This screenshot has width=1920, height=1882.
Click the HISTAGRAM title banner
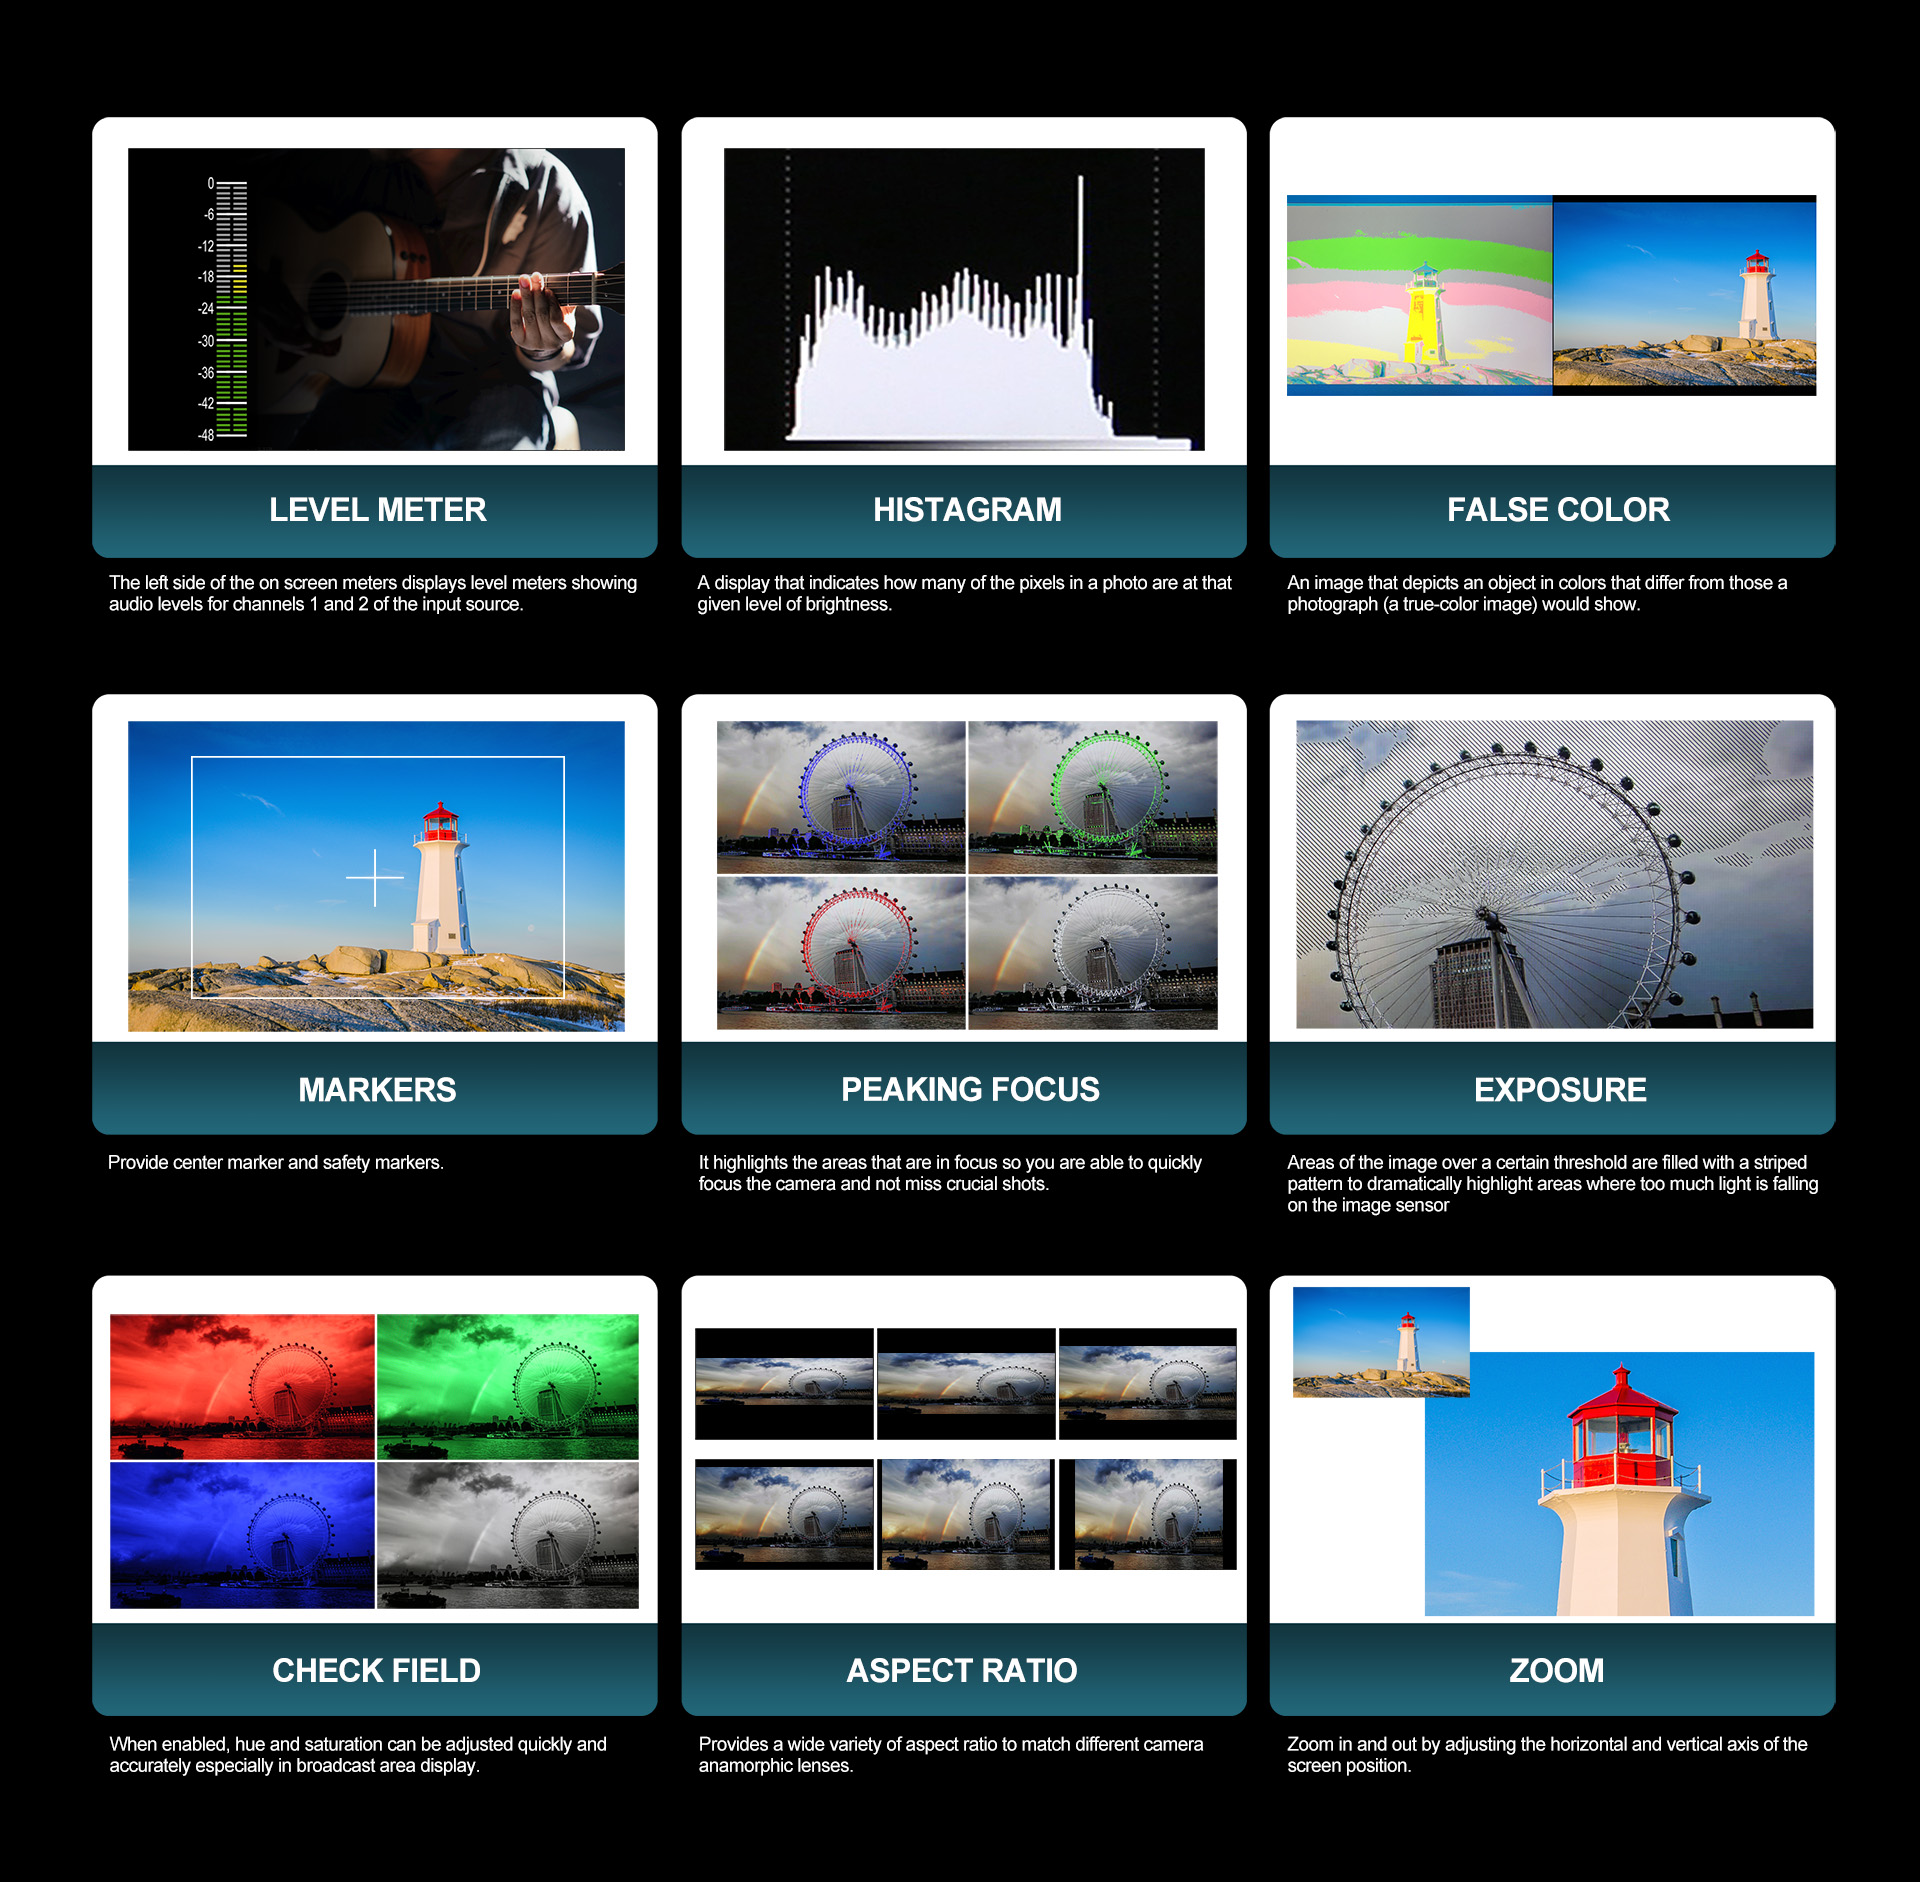pyautogui.click(x=965, y=510)
